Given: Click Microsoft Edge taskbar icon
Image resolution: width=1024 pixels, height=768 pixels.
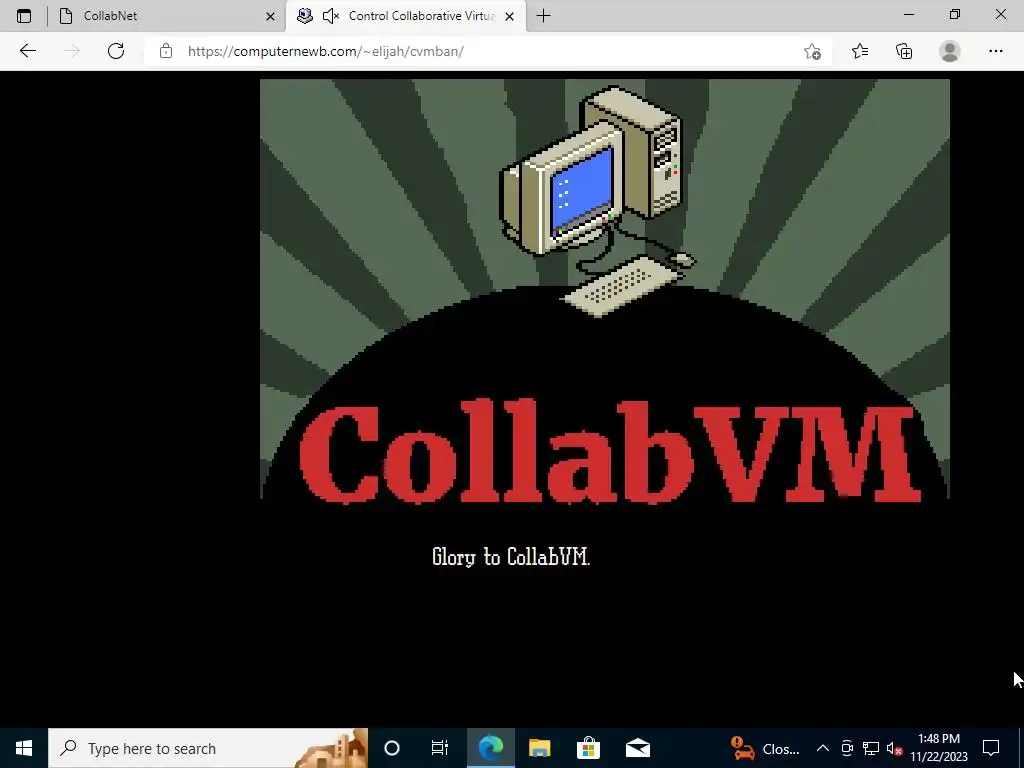Looking at the screenshot, I should (491, 748).
